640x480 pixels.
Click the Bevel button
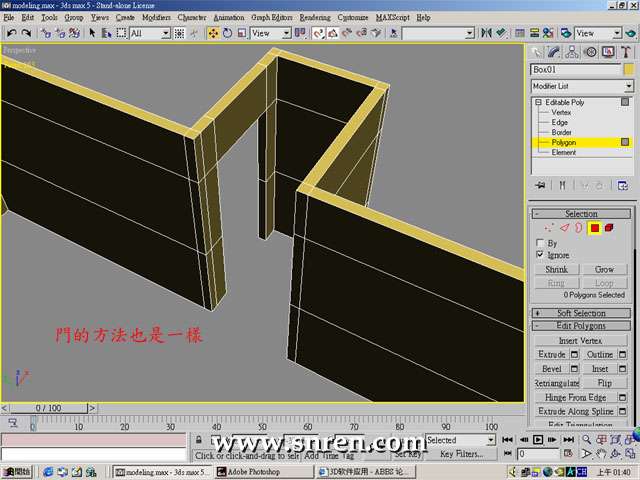(x=552, y=369)
